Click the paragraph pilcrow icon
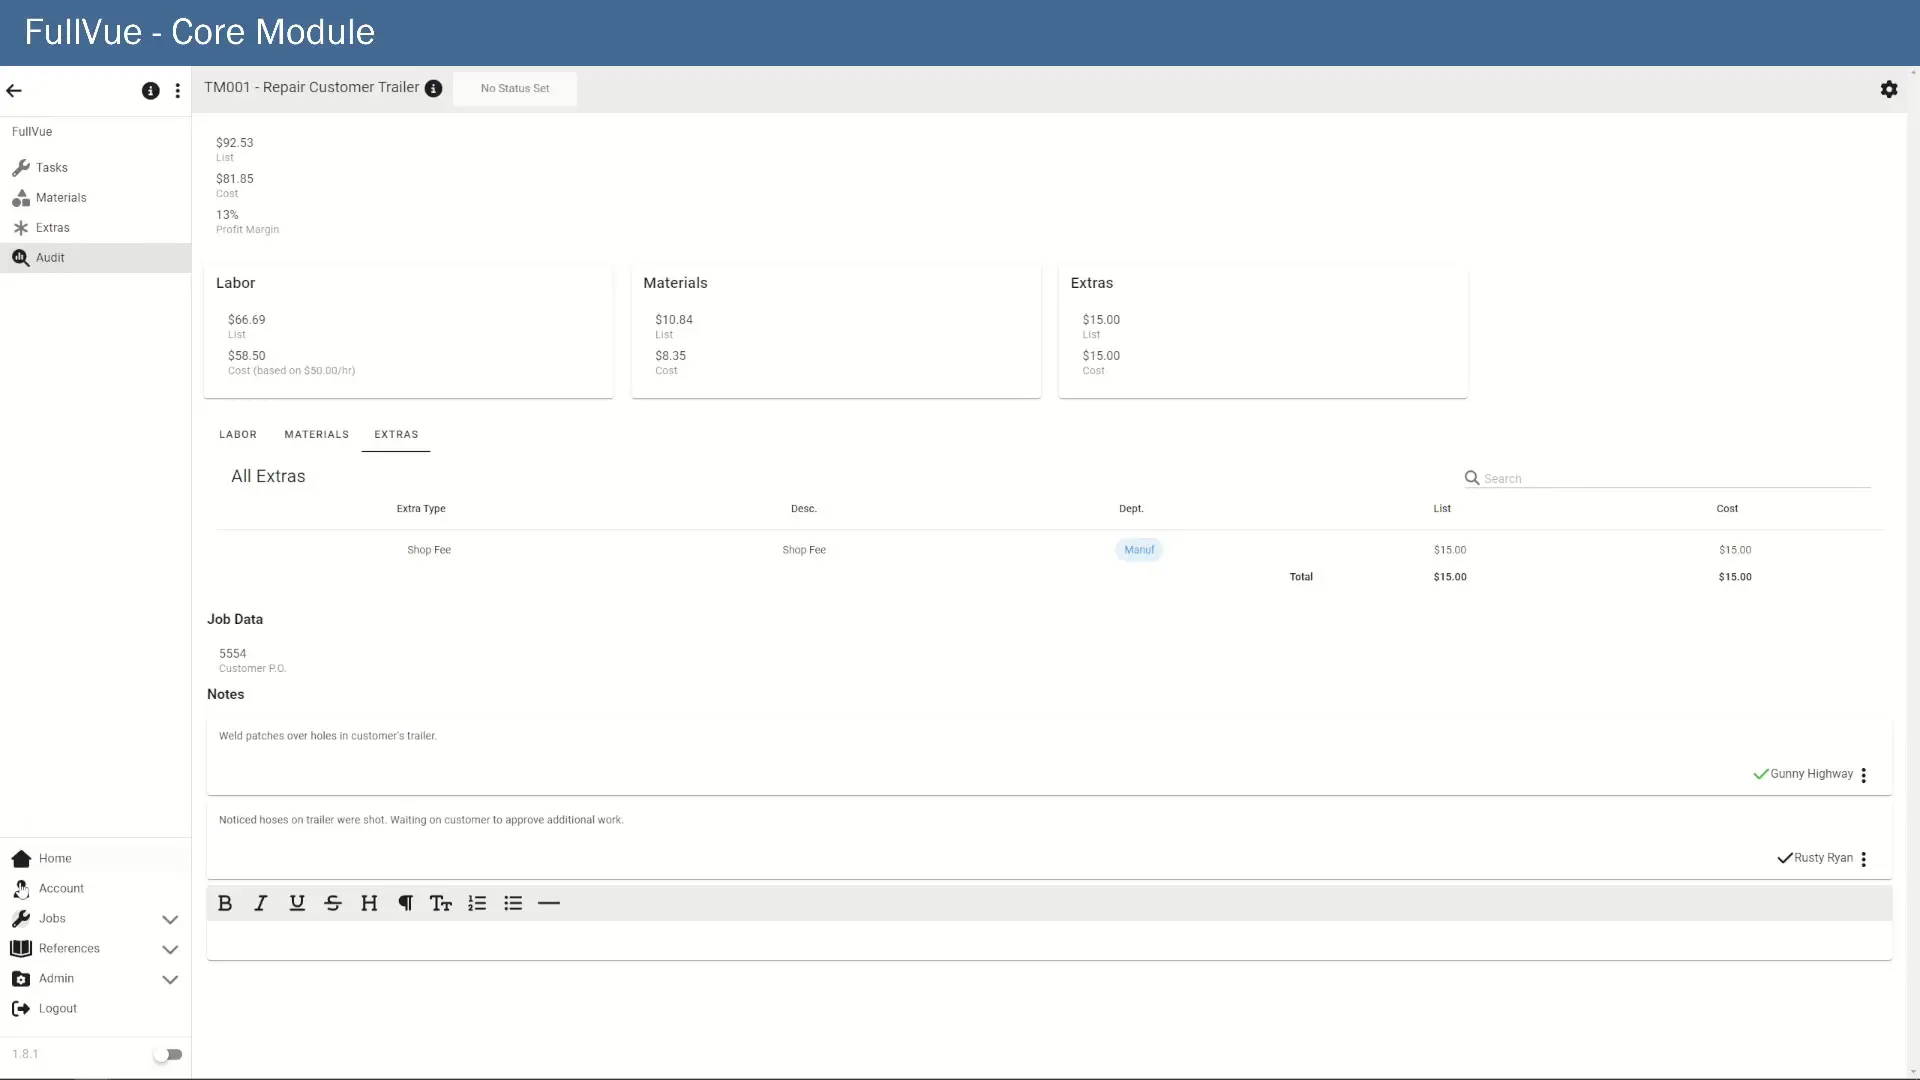The image size is (1920, 1080). pos(405,903)
